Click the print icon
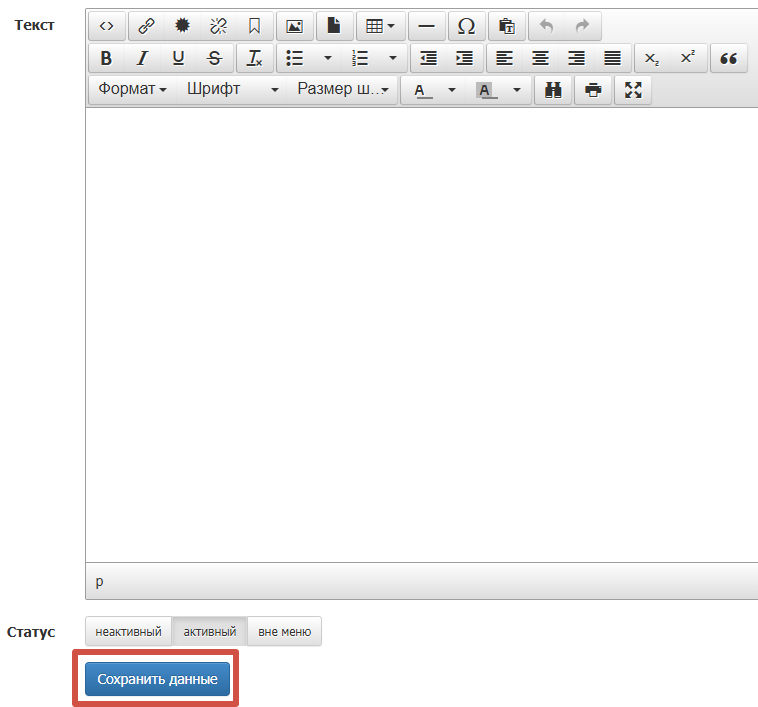The height and width of the screenshot is (707, 758). tap(593, 90)
